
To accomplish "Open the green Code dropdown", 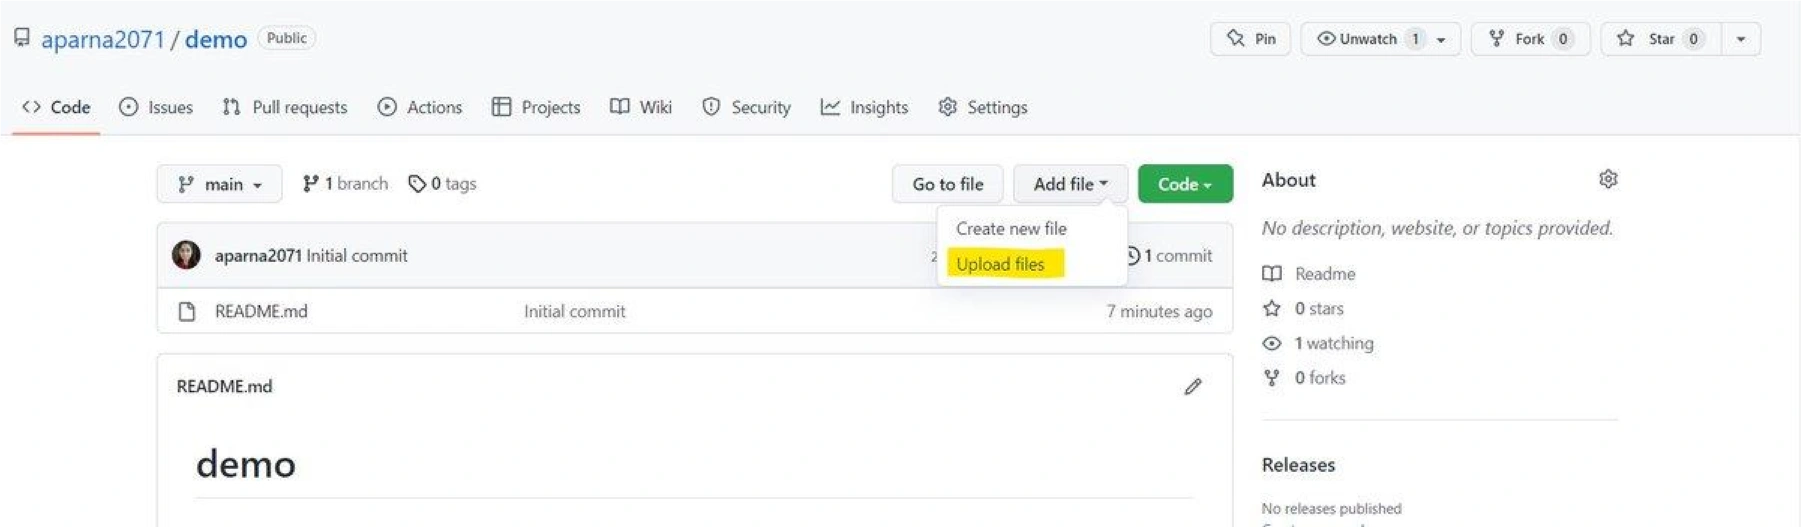I will 1184,184.
